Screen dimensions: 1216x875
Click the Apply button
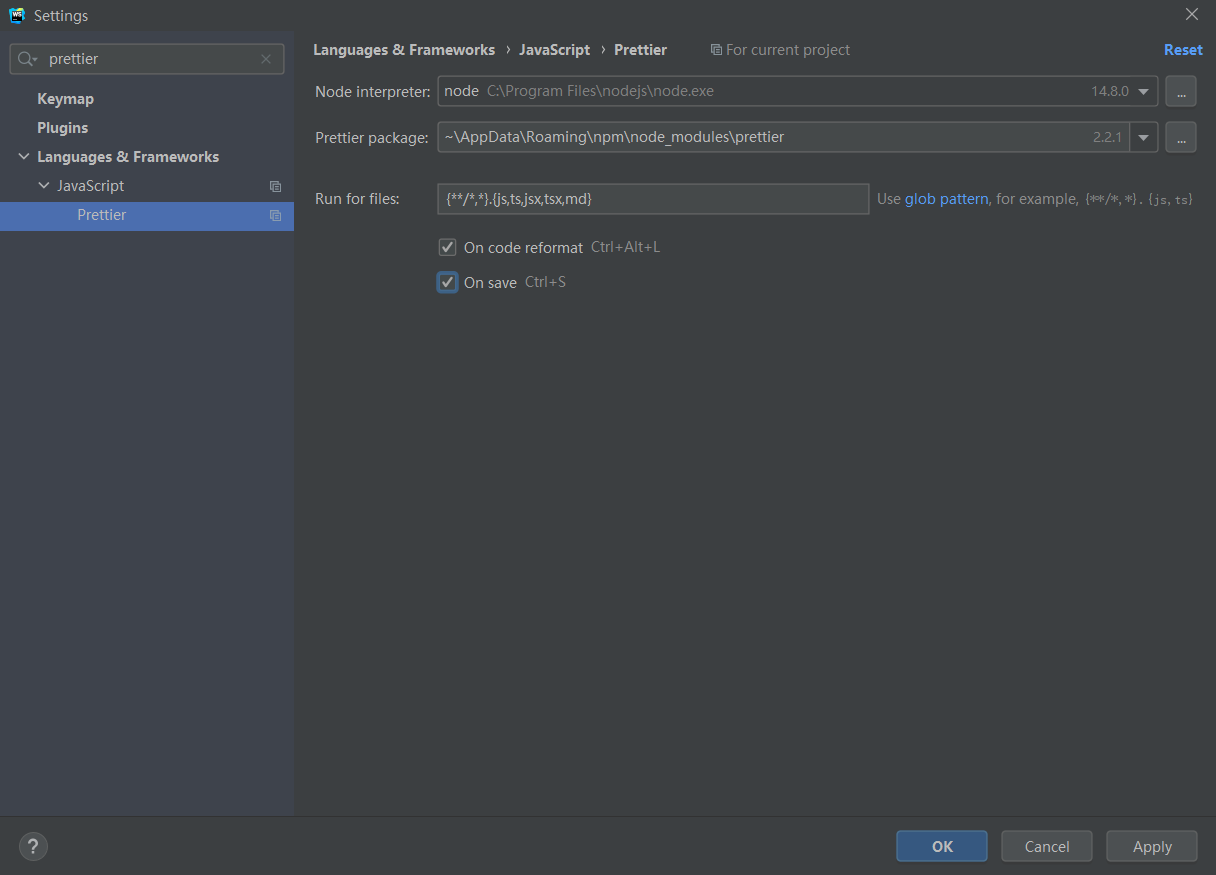(x=1152, y=846)
